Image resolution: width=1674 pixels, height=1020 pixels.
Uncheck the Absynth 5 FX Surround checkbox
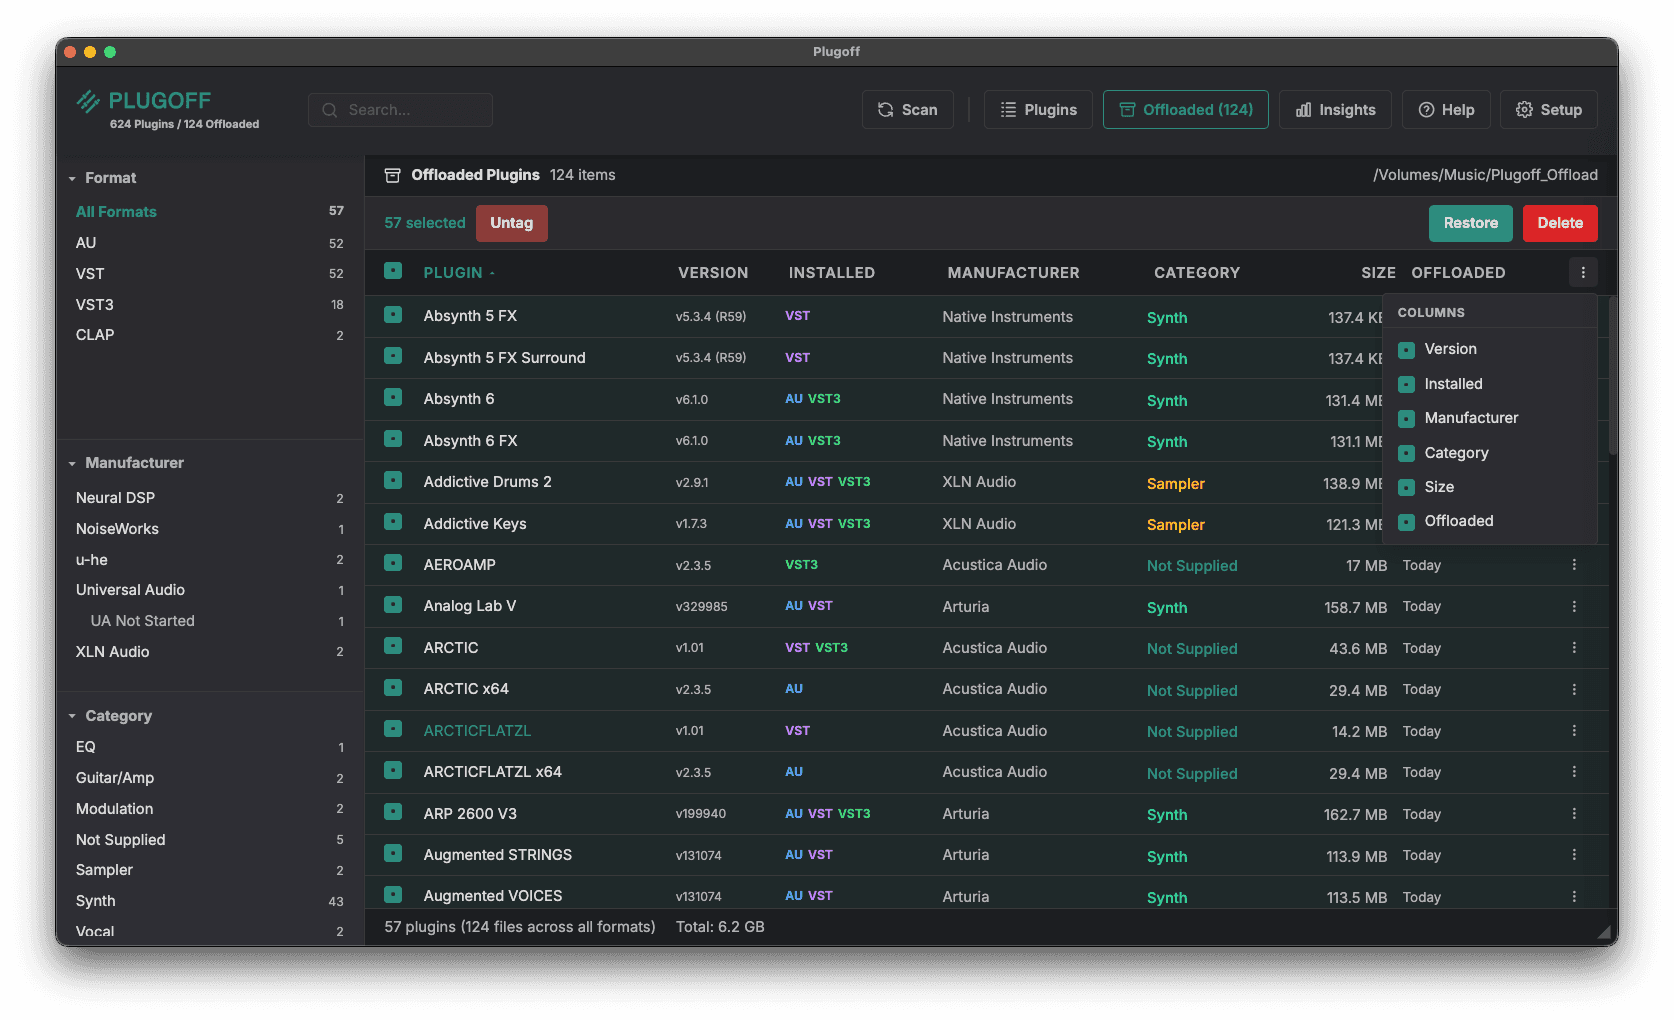point(393,356)
